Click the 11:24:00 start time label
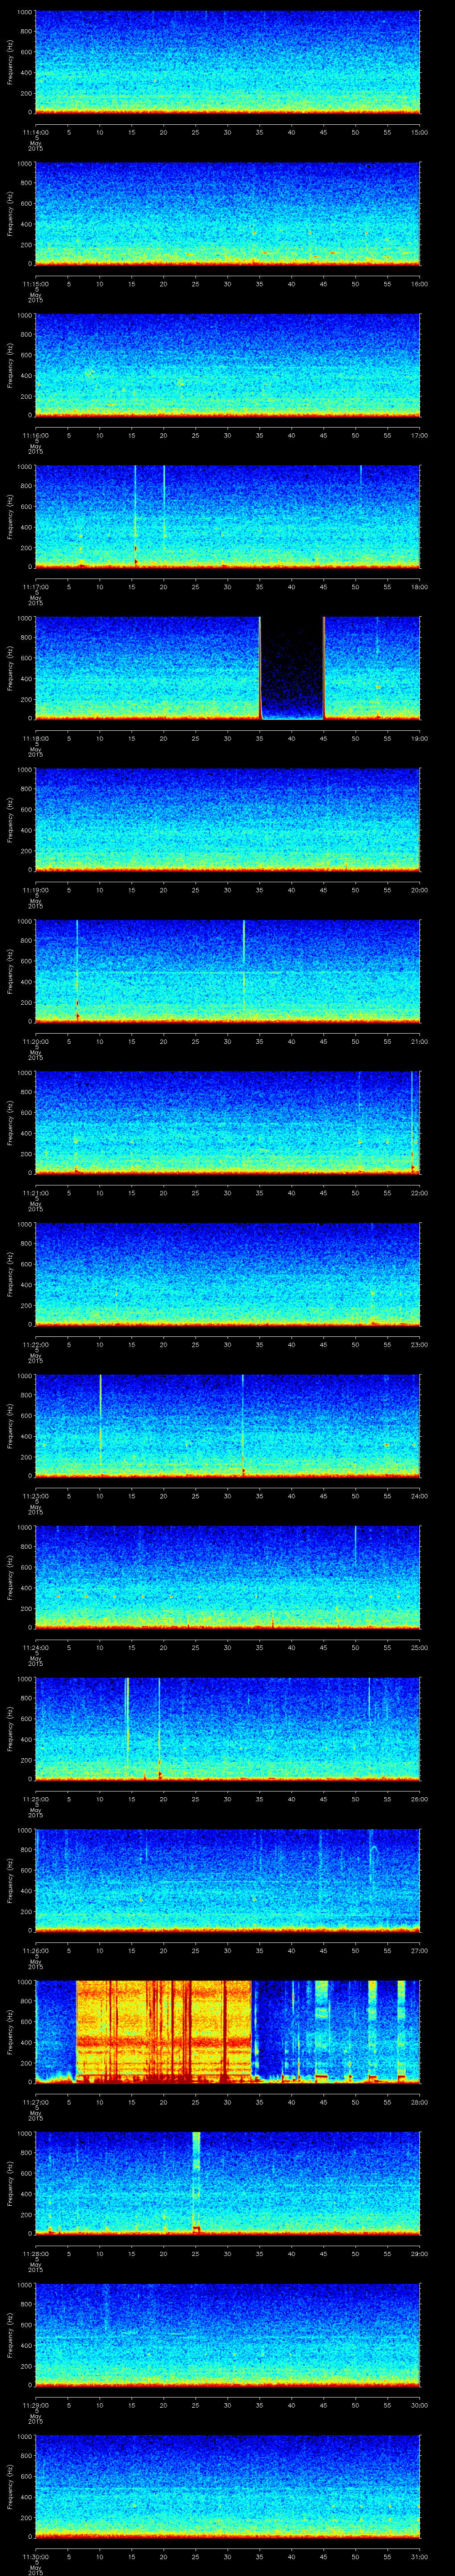This screenshot has height=2576, width=455. [x=35, y=1648]
